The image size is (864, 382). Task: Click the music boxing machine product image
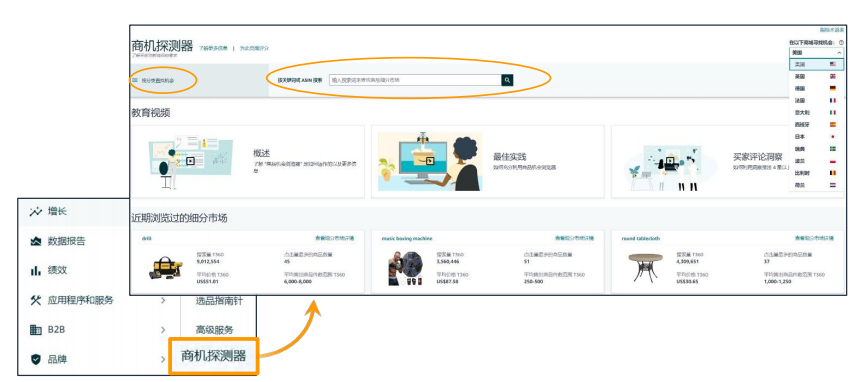point(405,268)
